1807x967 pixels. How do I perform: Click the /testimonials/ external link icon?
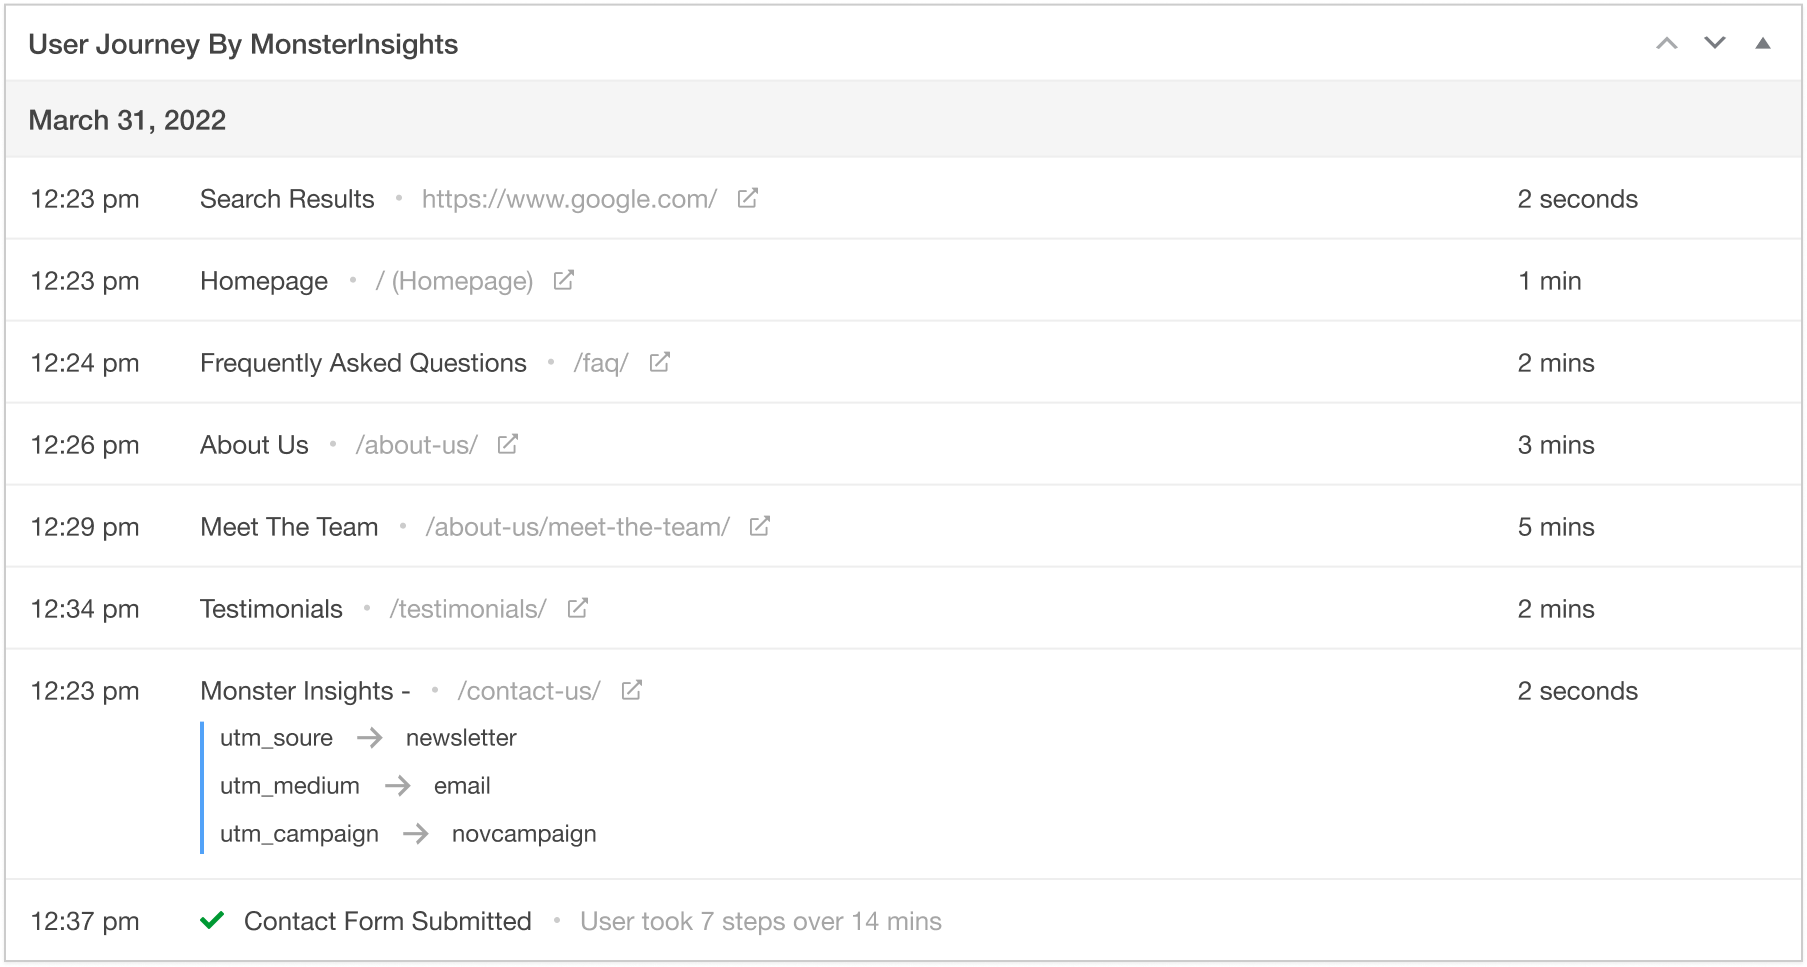(577, 608)
